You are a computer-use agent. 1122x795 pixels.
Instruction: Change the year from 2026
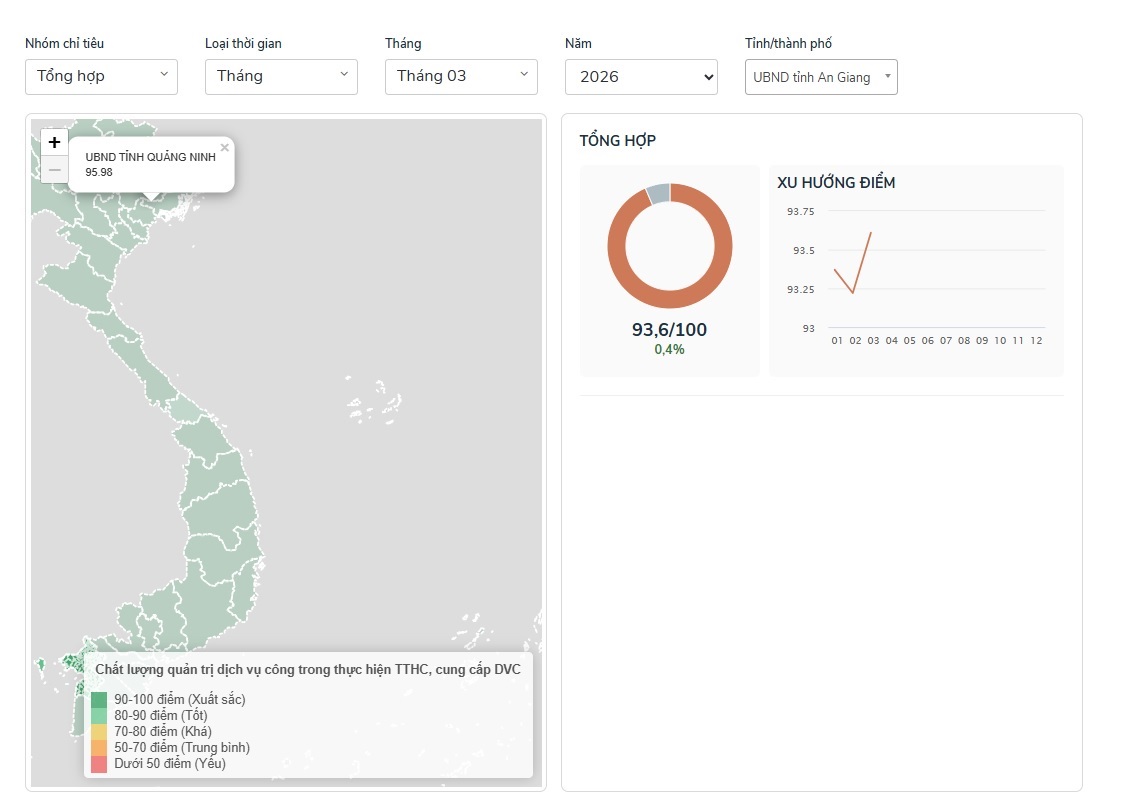tap(641, 77)
